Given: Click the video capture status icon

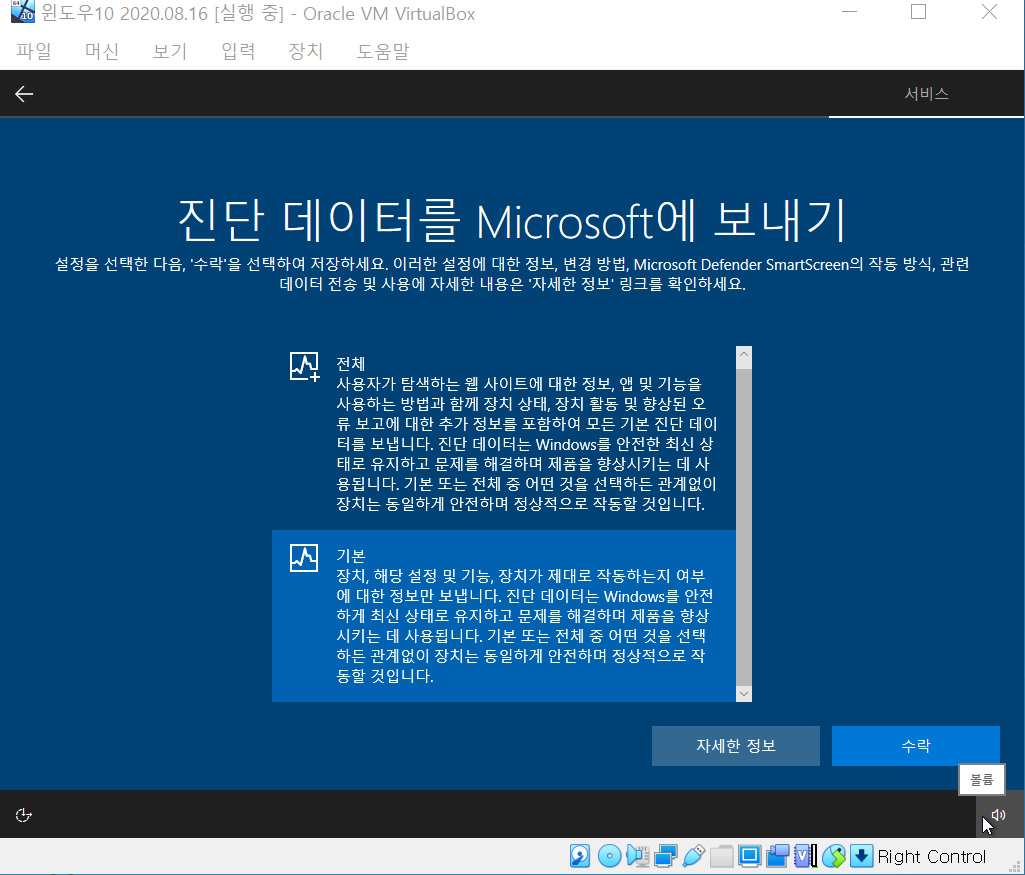Looking at the screenshot, I should tap(778, 856).
